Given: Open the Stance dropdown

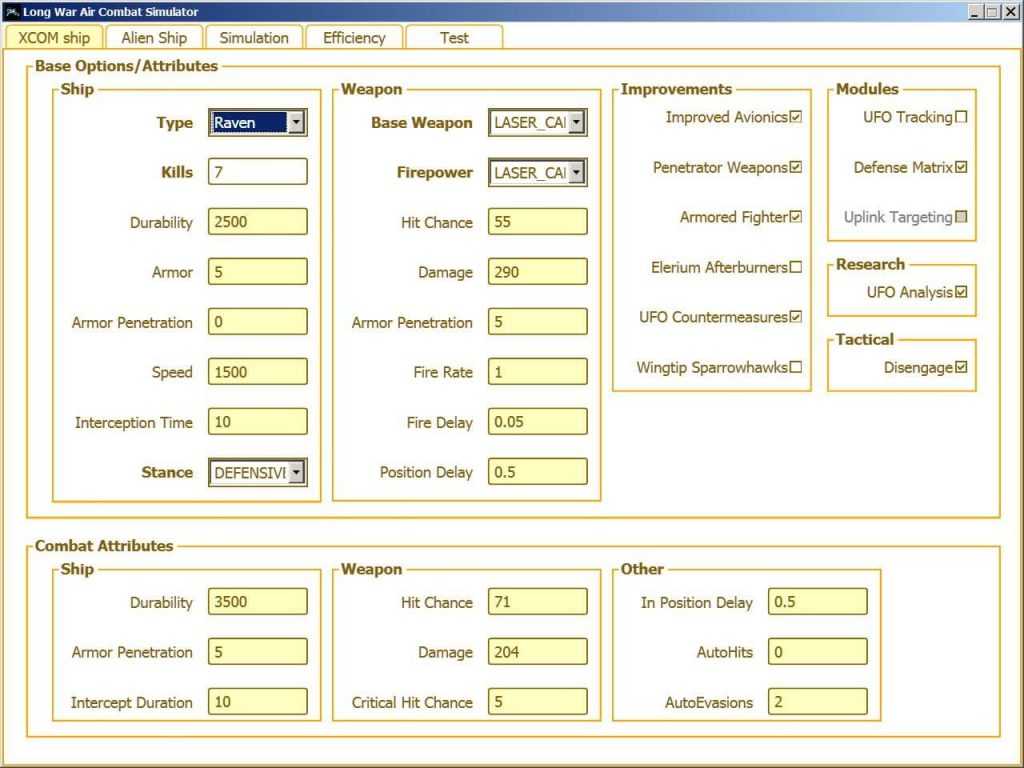Looking at the screenshot, I should pos(296,473).
